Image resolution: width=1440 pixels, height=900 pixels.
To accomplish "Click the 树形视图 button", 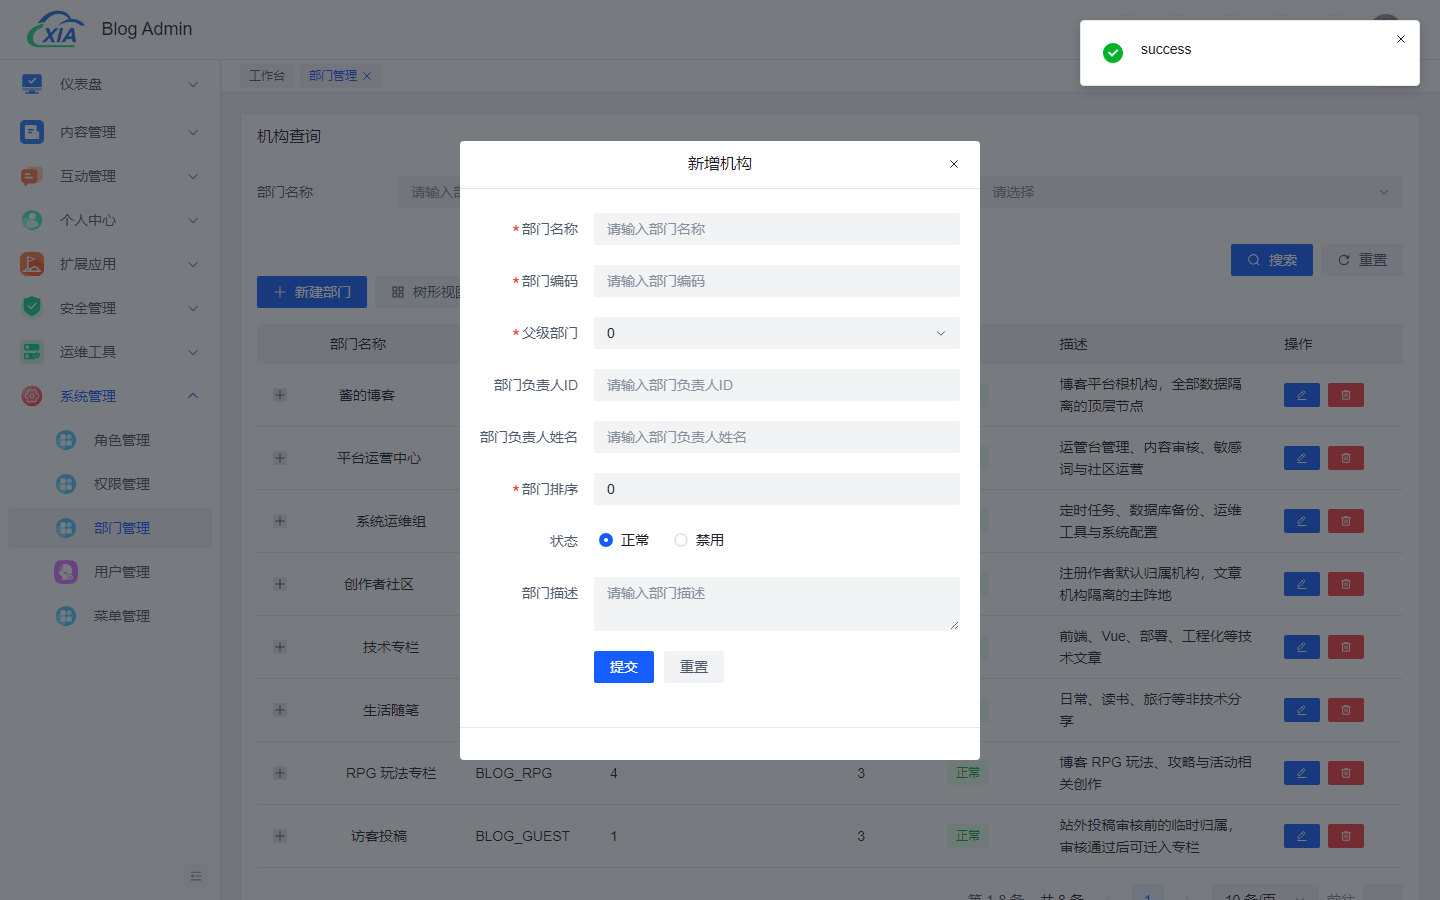I will click(x=425, y=292).
